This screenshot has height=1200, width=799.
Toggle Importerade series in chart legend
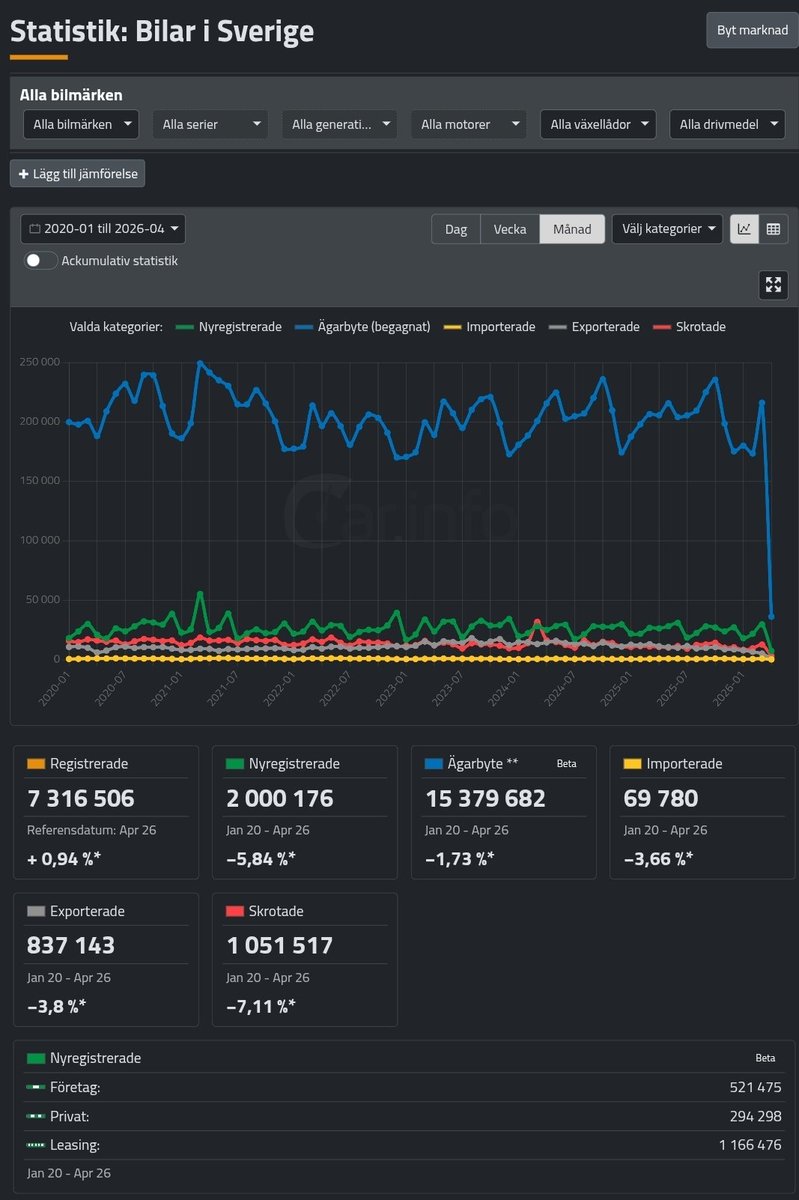click(x=489, y=327)
